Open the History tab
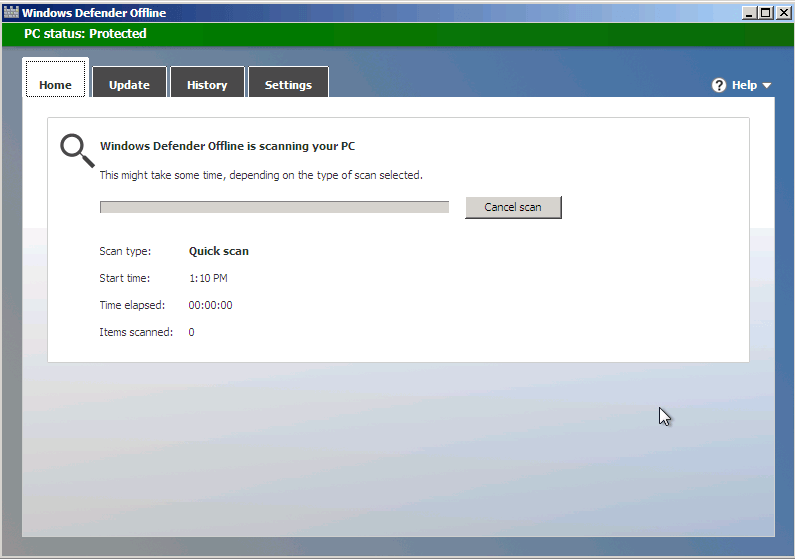This screenshot has width=795, height=559. click(x=207, y=82)
